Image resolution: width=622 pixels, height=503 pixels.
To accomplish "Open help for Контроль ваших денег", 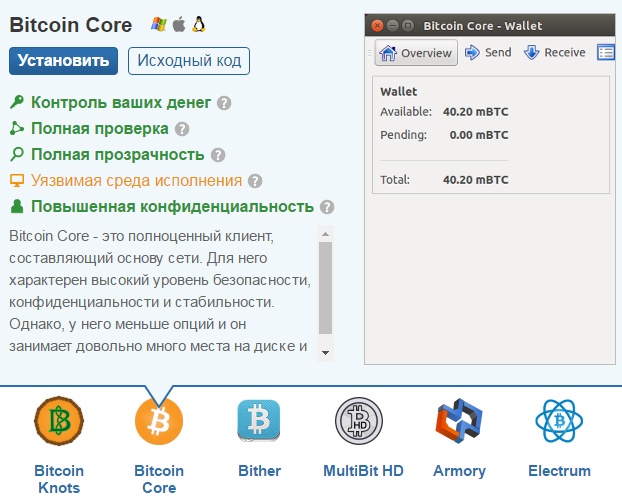I will pos(224,103).
